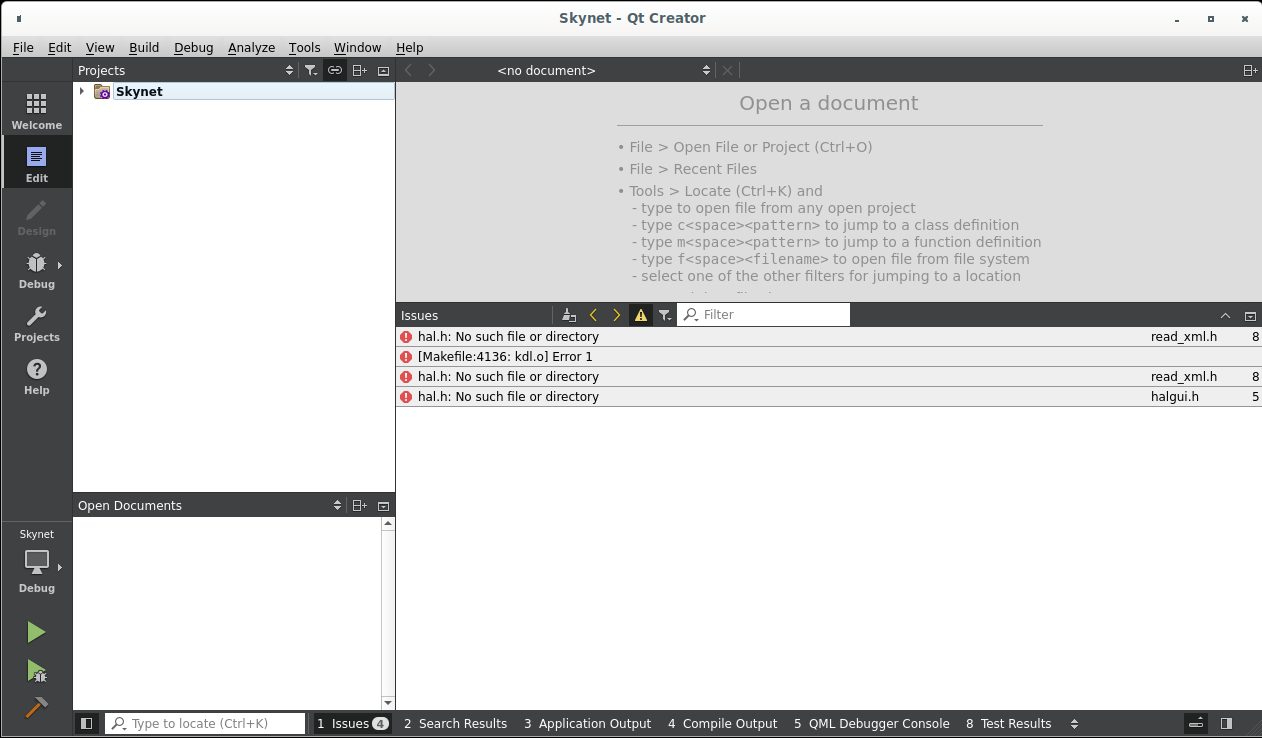Close the current document
Viewport: 1262px width, 738px height.
pos(727,70)
